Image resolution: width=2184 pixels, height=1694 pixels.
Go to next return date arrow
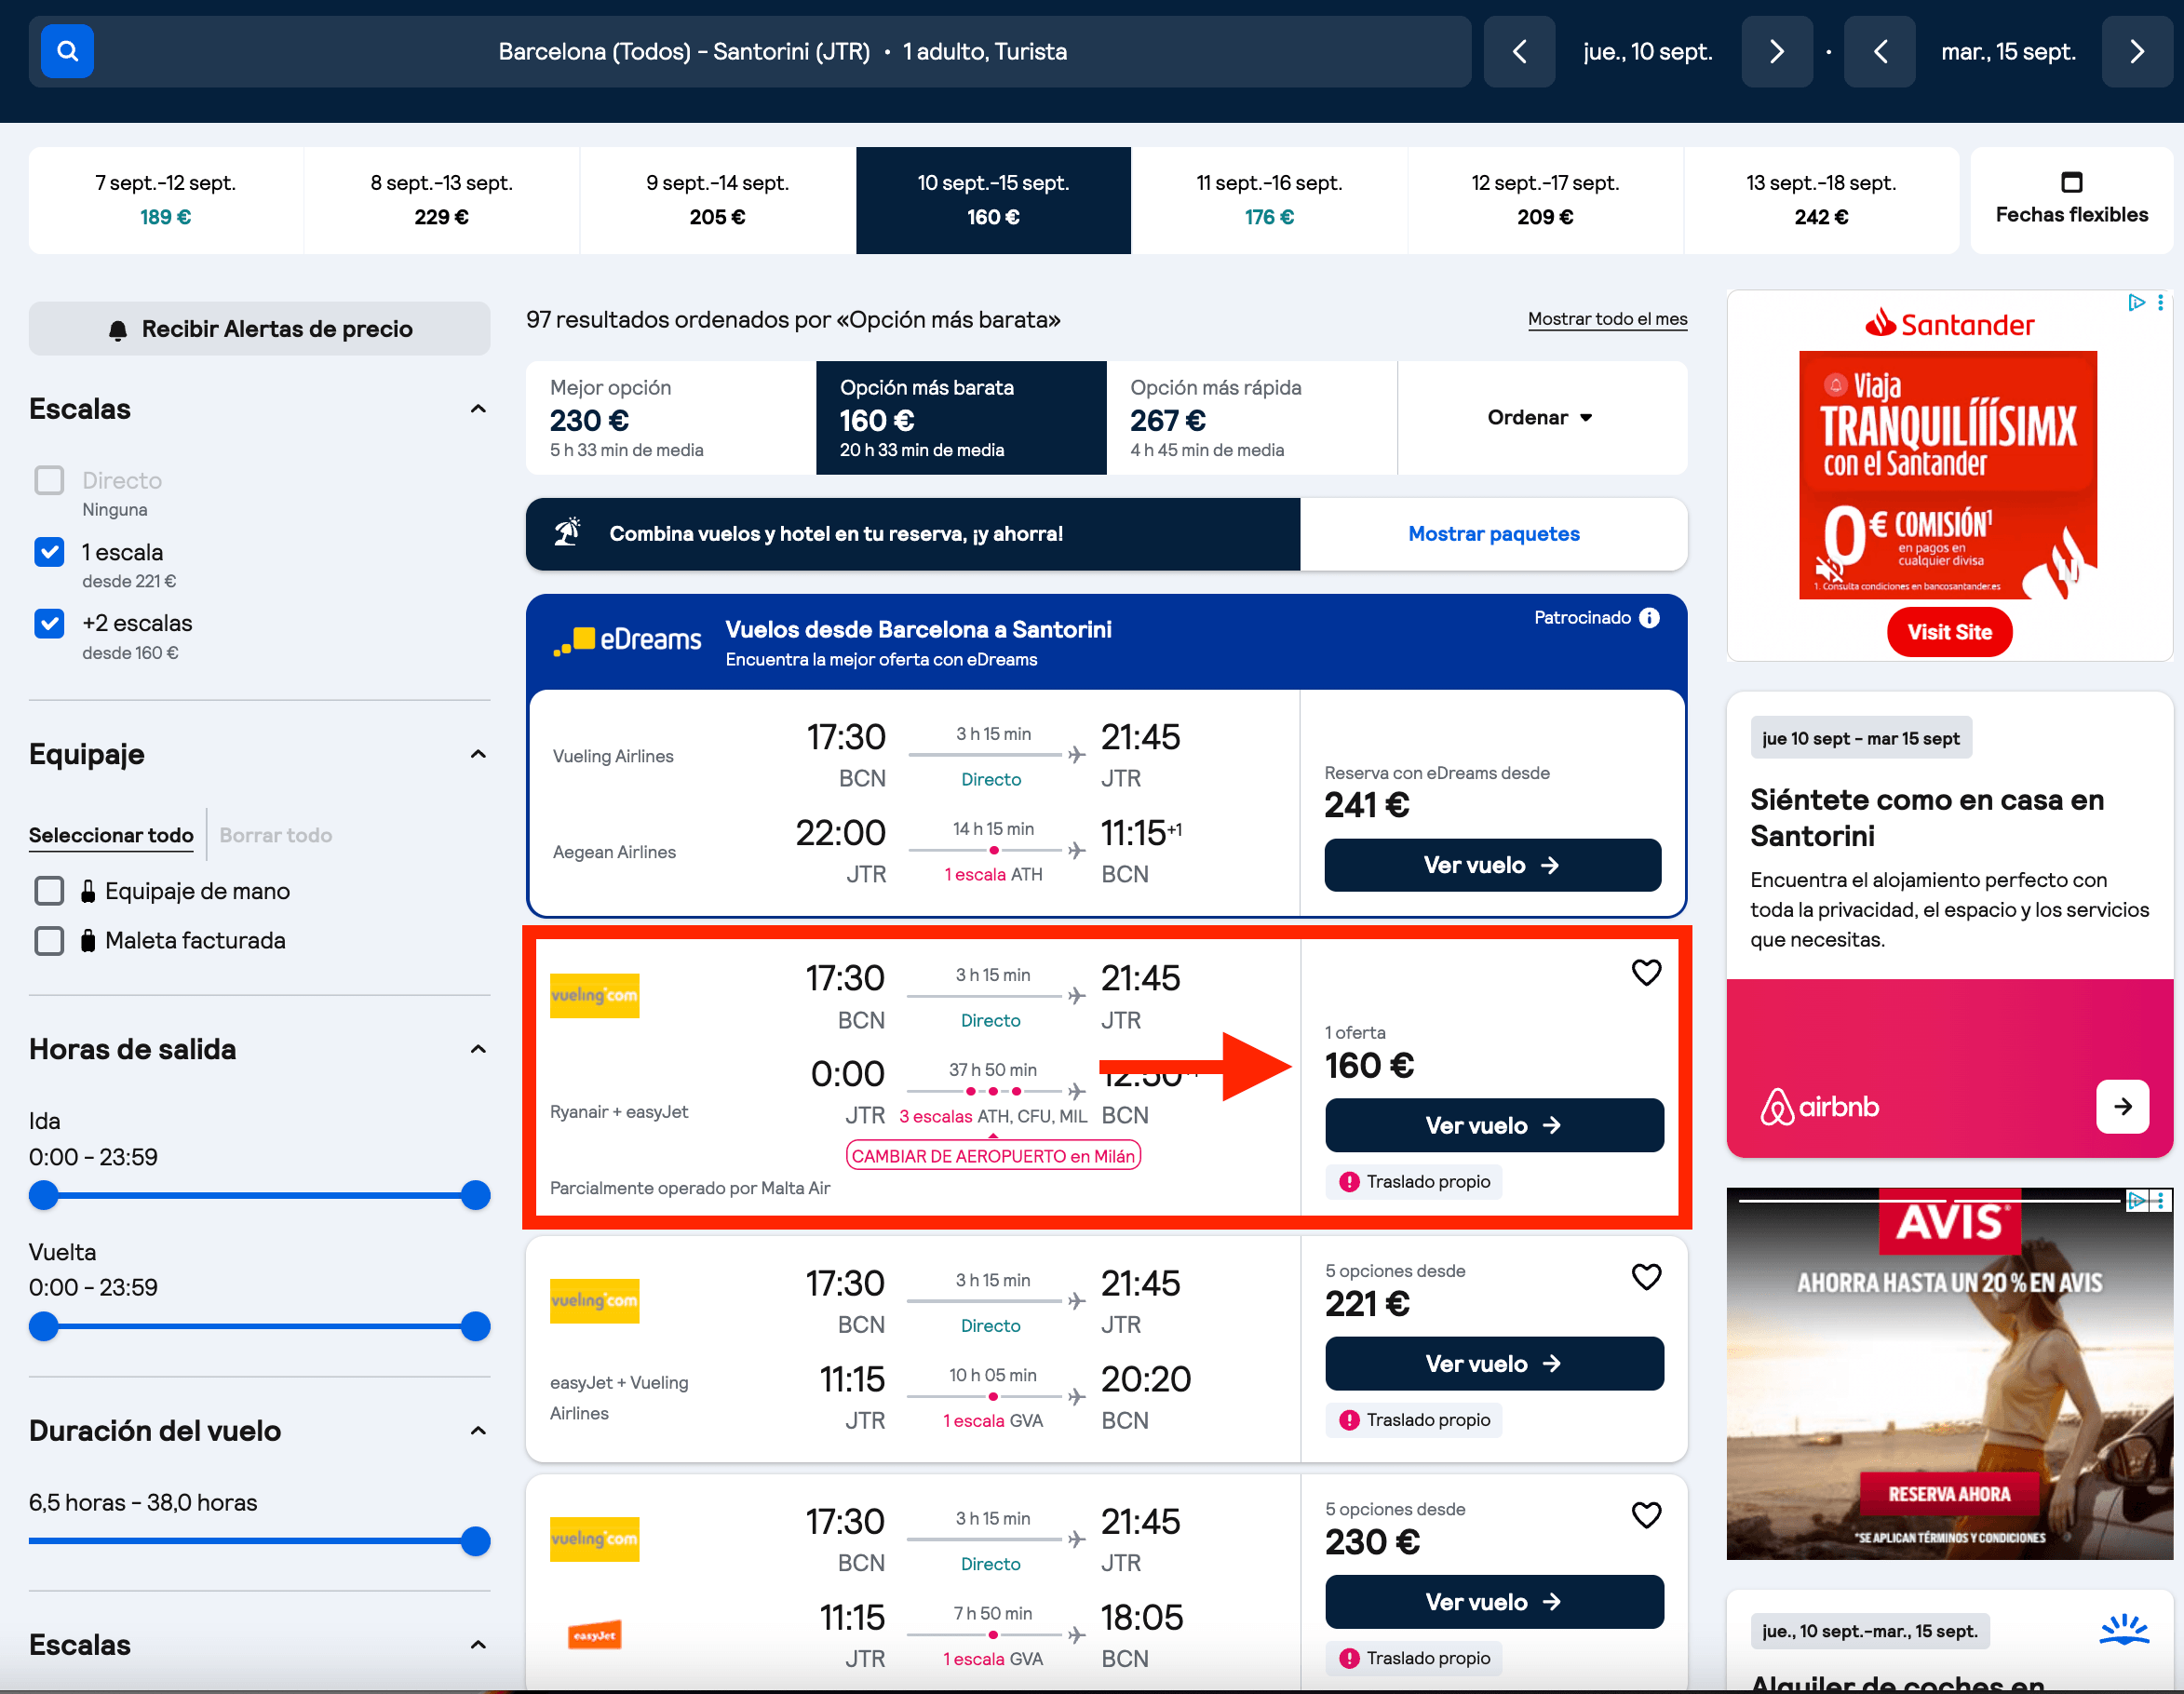tap(2137, 51)
